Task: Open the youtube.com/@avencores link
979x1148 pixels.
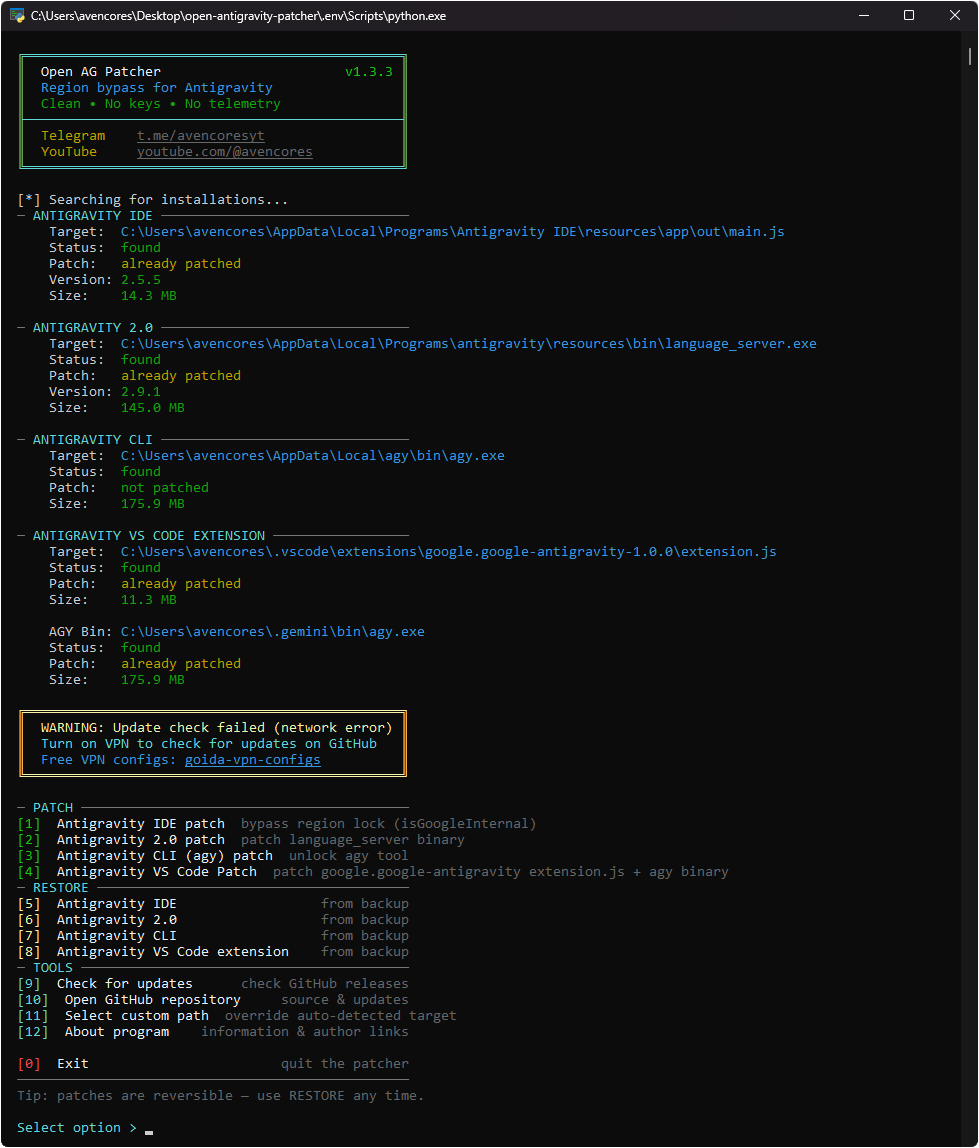Action: point(224,152)
